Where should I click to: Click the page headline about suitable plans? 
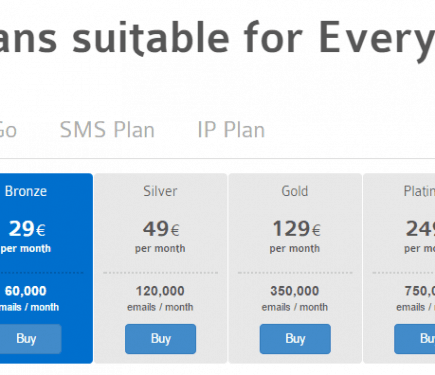point(217,39)
